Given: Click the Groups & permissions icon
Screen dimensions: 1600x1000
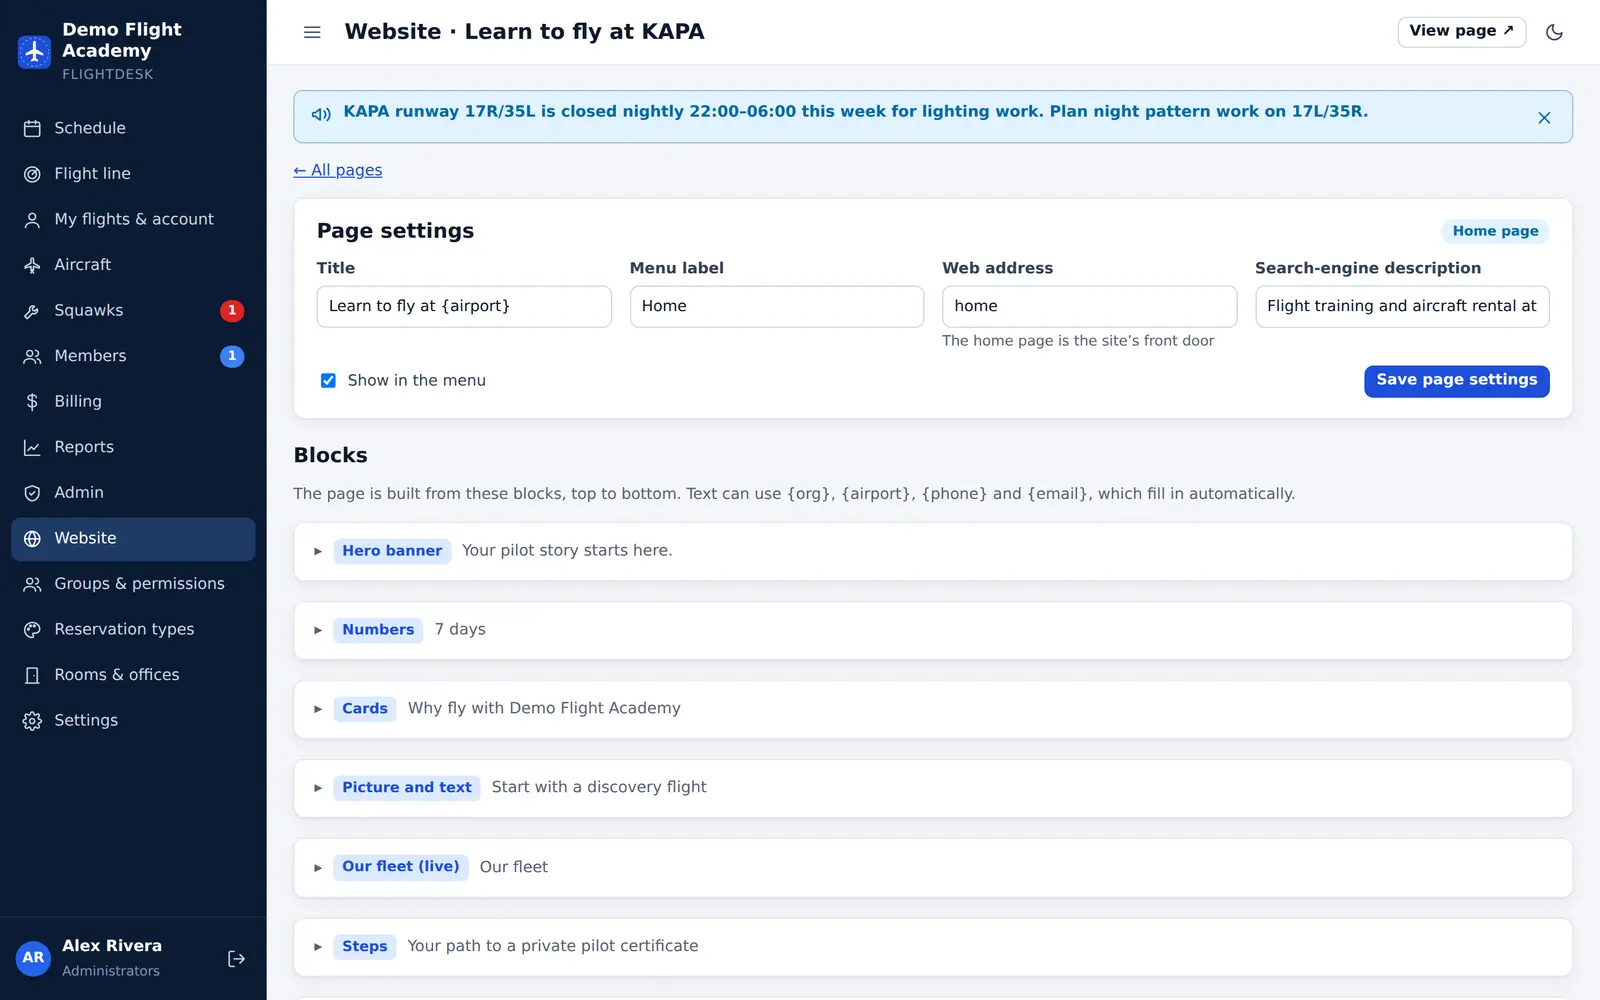Looking at the screenshot, I should click(32, 584).
